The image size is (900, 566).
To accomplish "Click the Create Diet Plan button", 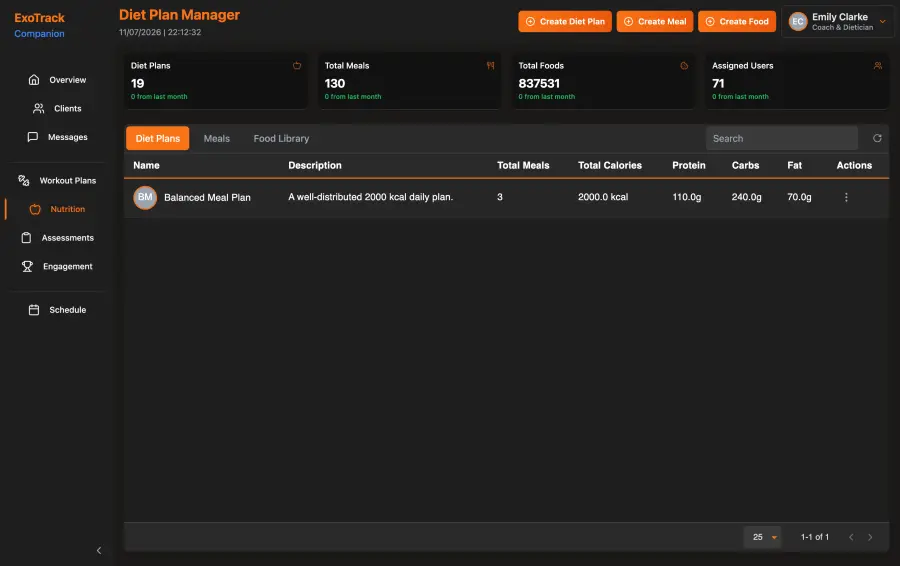I will click(565, 21).
